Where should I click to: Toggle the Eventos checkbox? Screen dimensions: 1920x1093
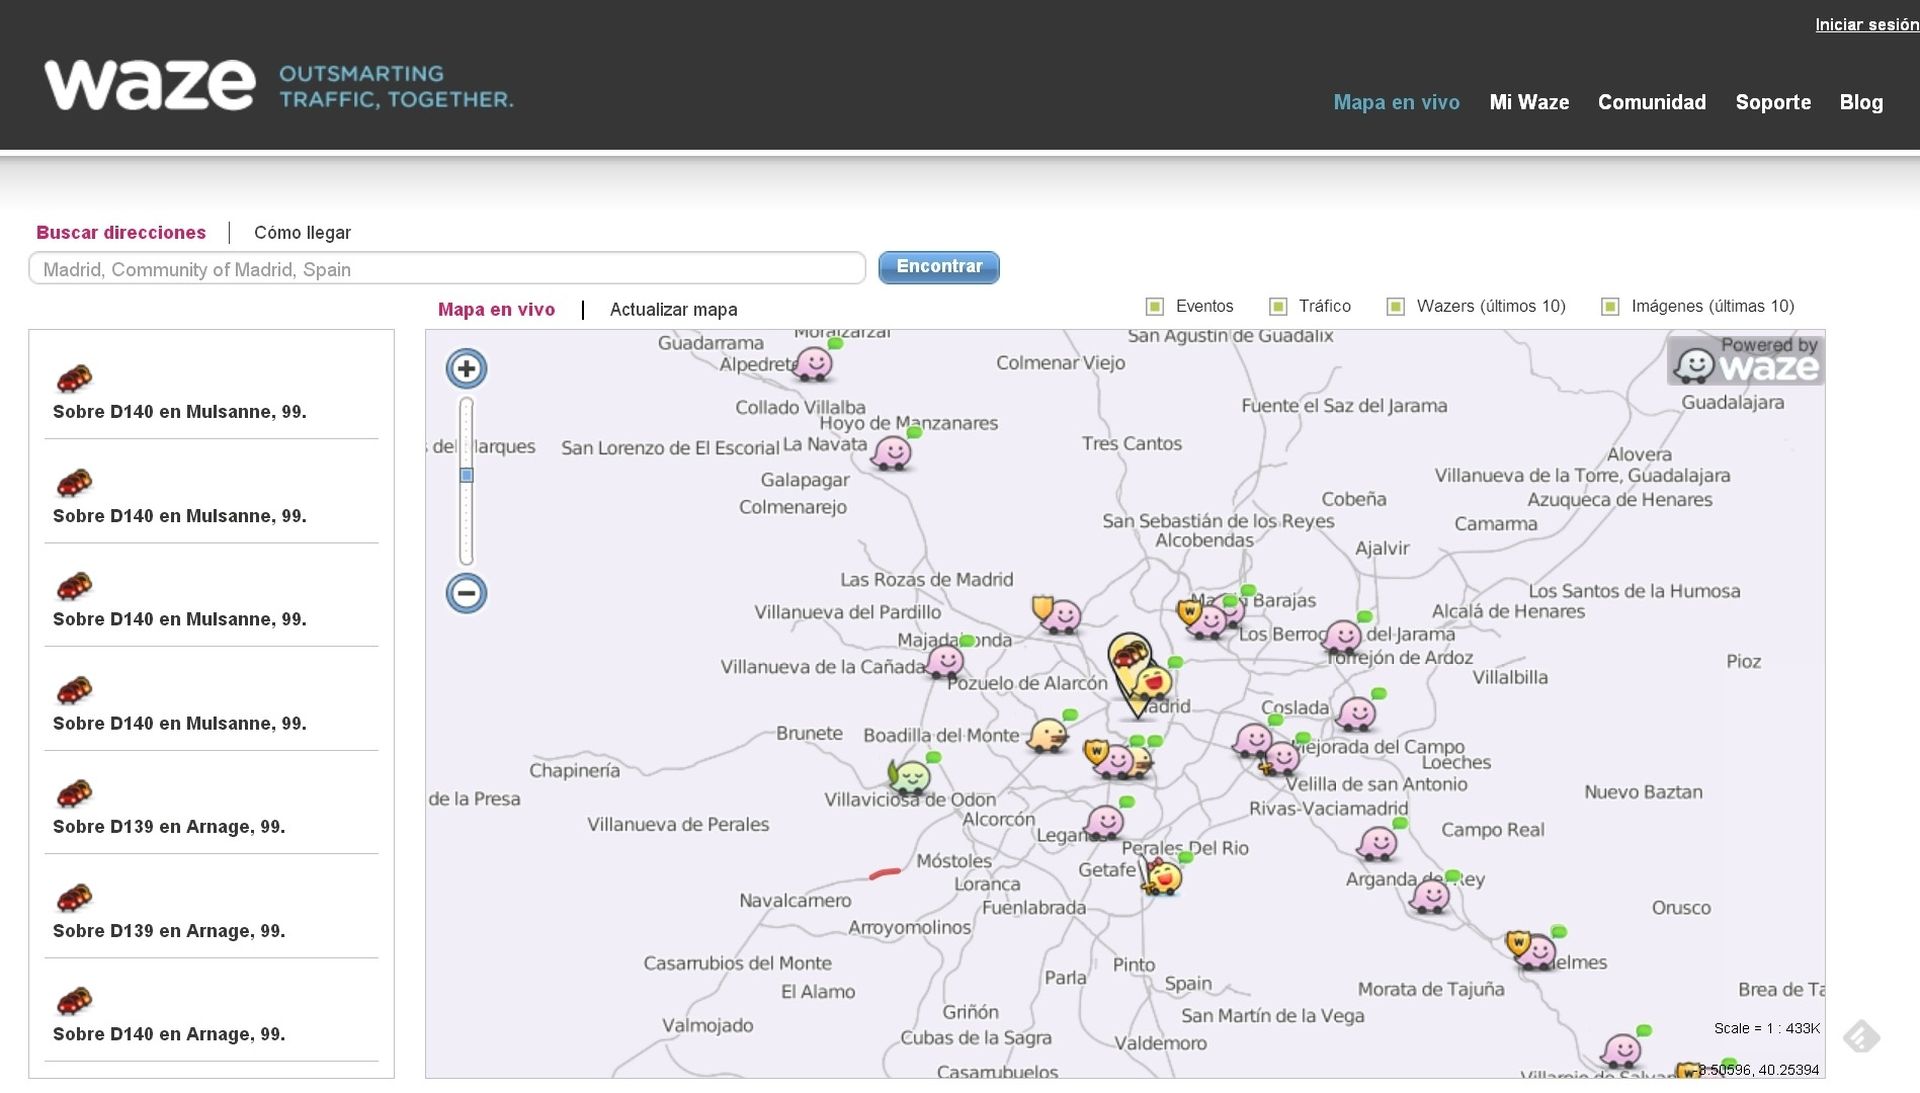(x=1155, y=307)
